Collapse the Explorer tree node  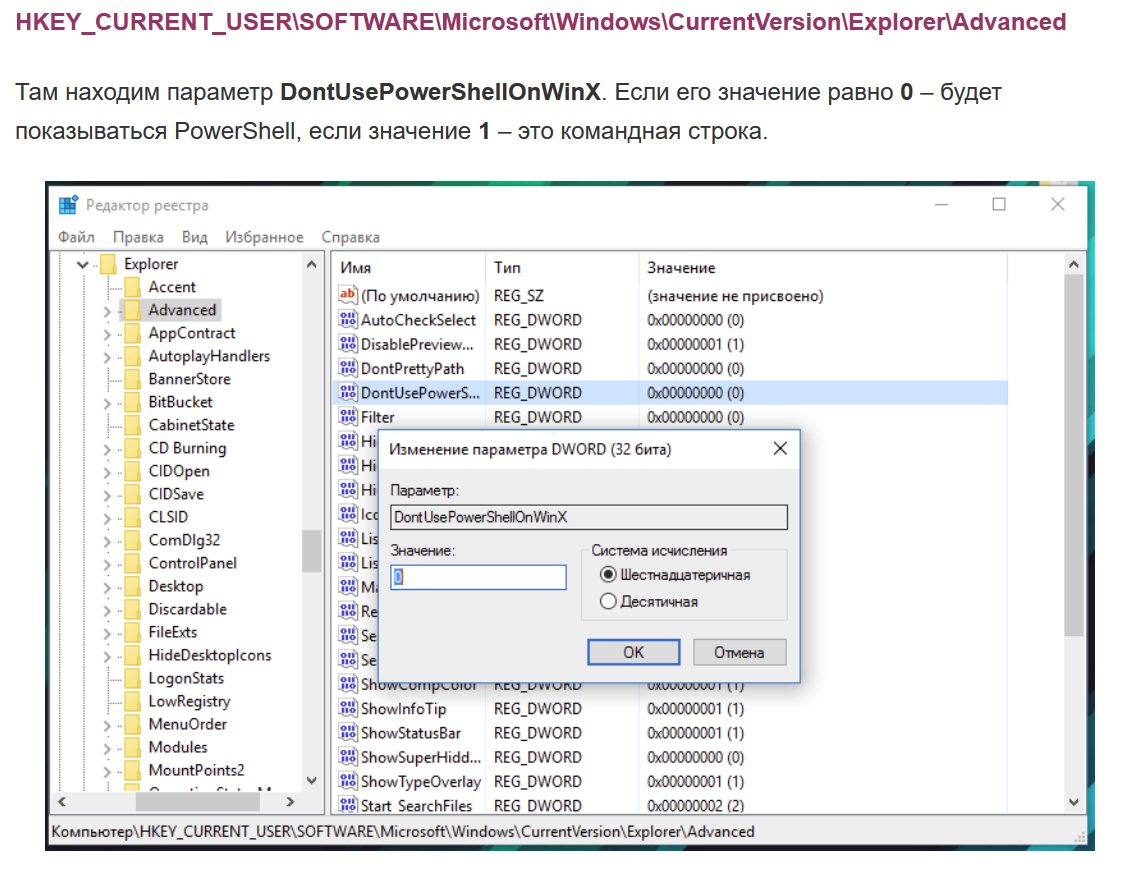[x=83, y=264]
